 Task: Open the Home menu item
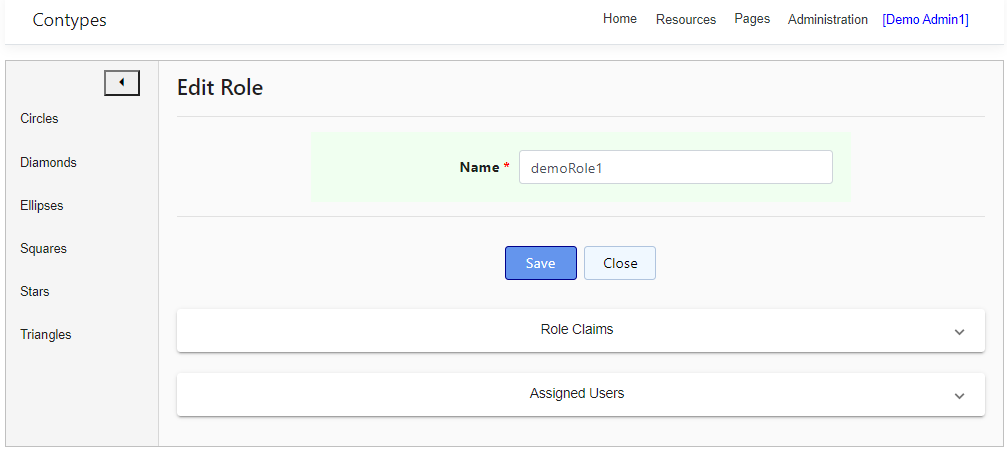pyautogui.click(x=620, y=19)
